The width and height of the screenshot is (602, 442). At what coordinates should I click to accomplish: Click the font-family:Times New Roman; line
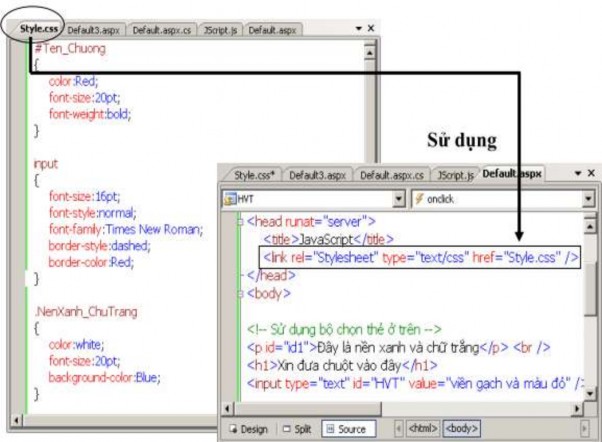(126, 230)
